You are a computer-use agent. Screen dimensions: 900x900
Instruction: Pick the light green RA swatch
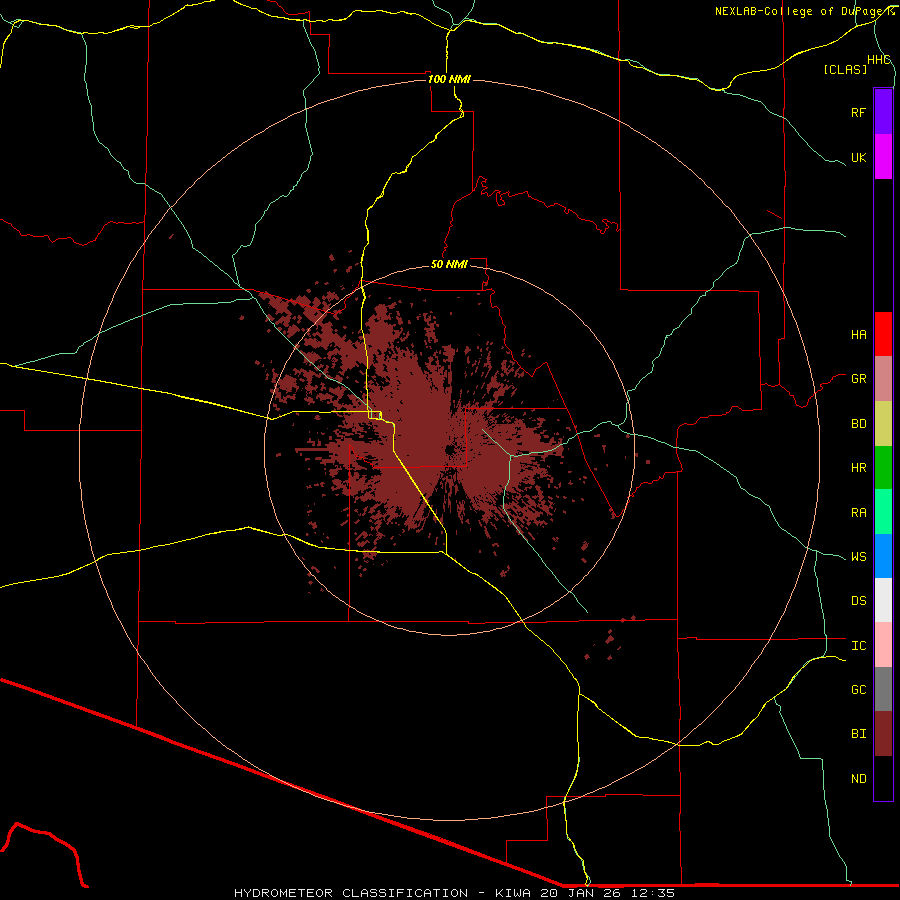coord(883,512)
